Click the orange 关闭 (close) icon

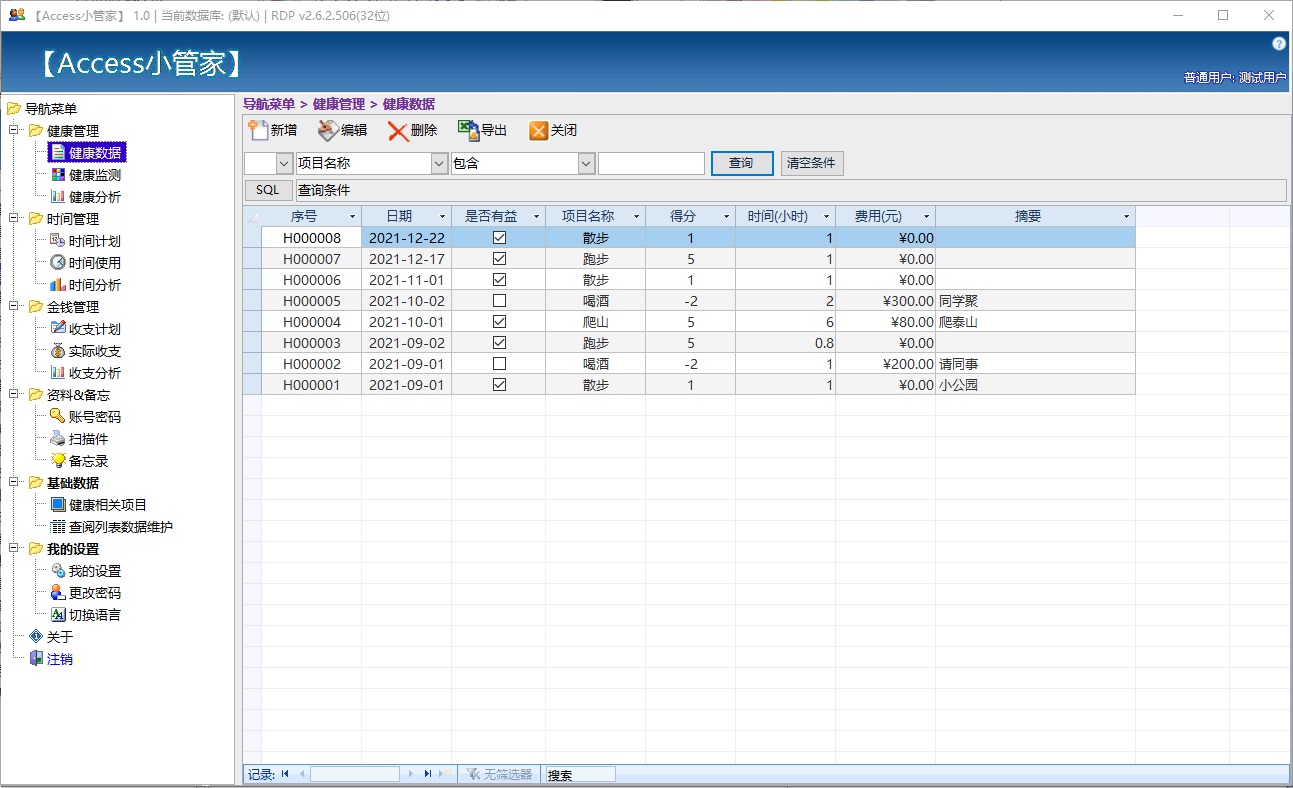pyautogui.click(x=539, y=131)
